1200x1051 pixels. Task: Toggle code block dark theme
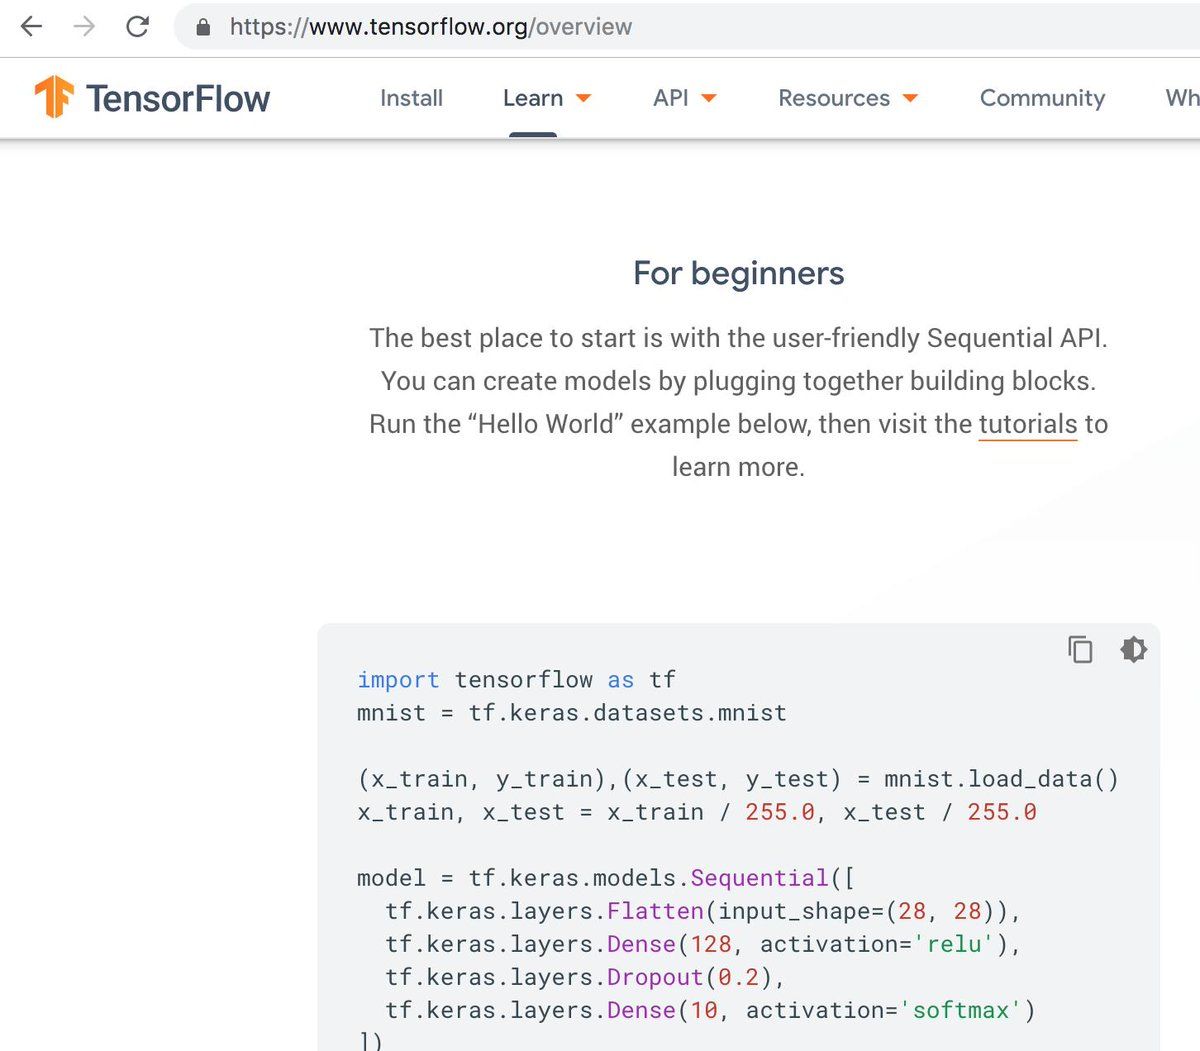(1133, 650)
